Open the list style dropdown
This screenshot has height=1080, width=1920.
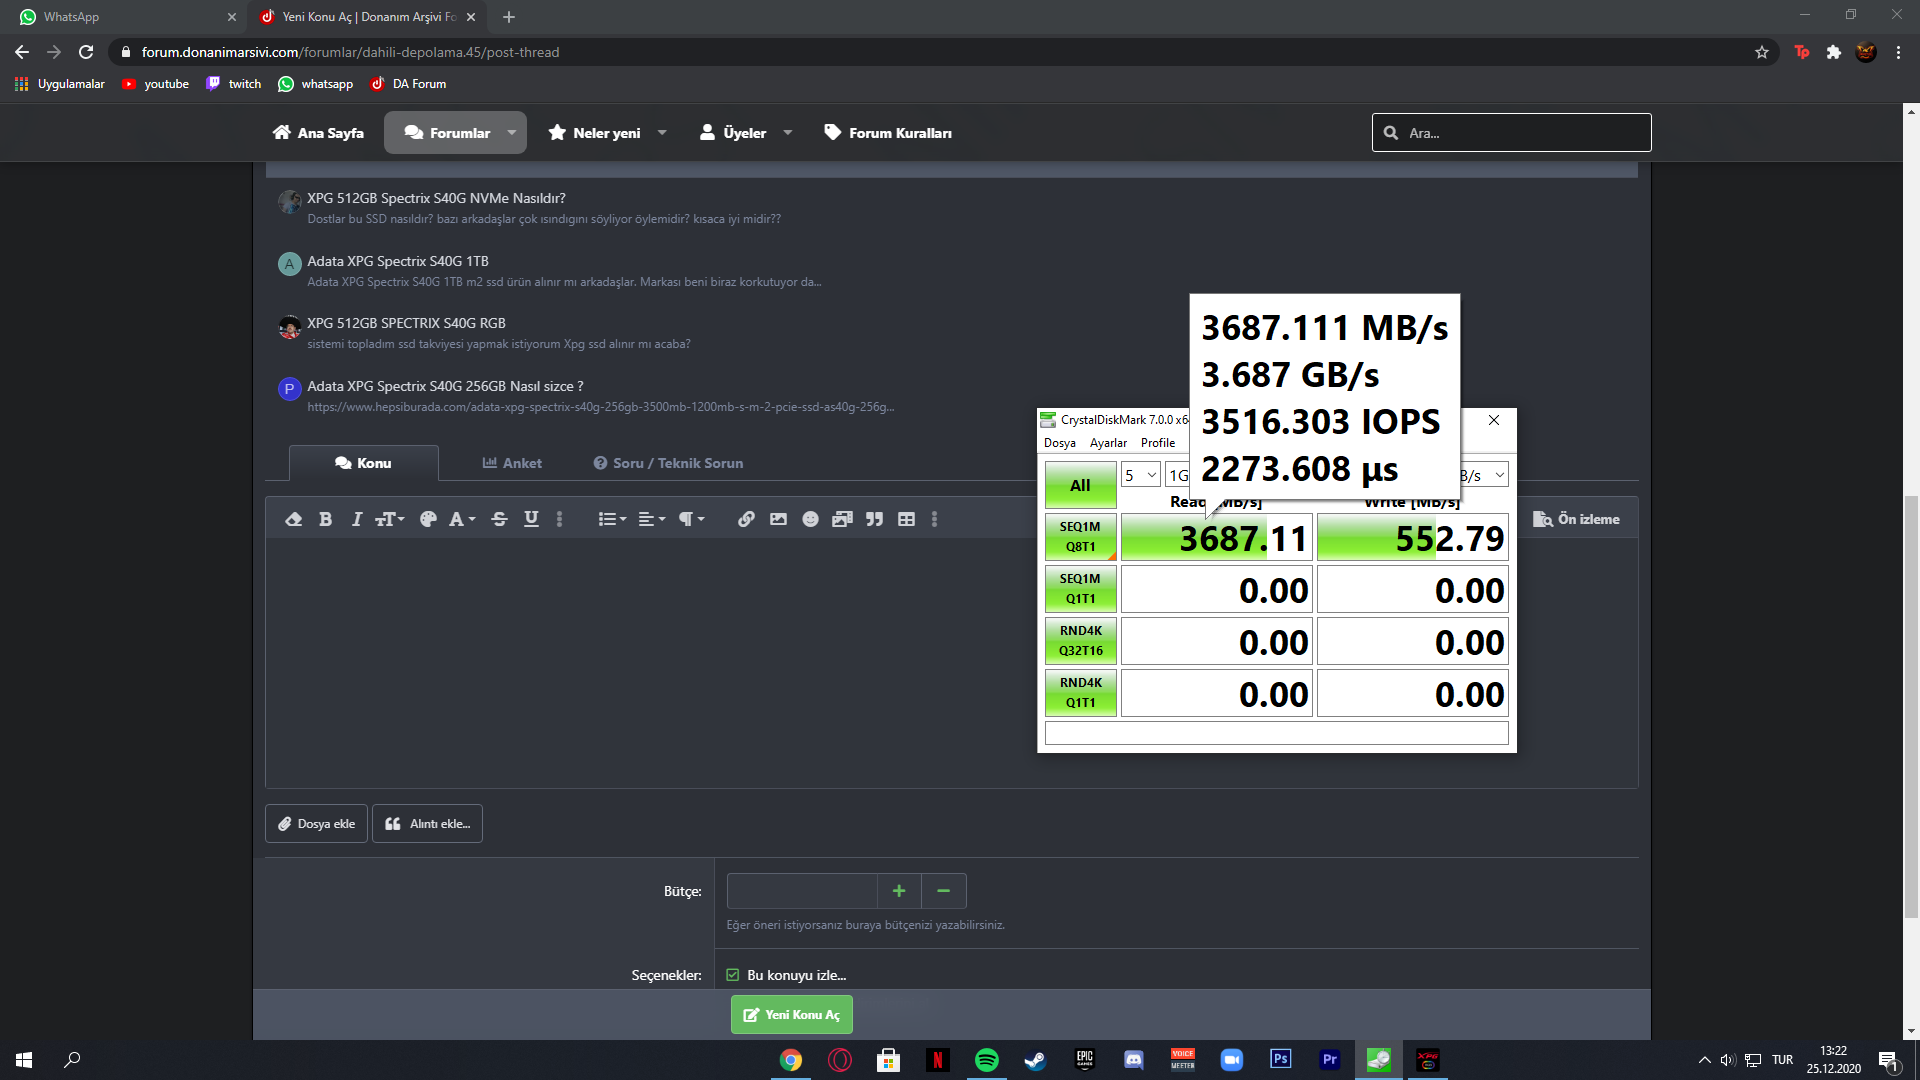coord(611,519)
